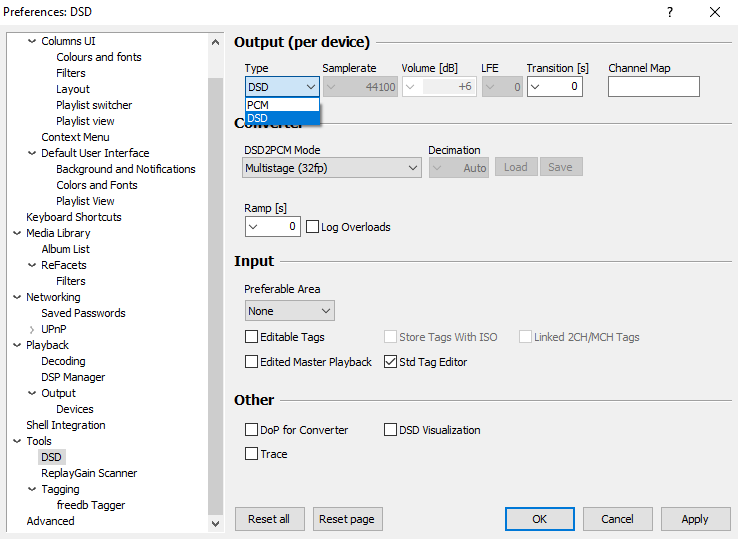
Task: Click the Reset page button
Action: click(x=348, y=519)
